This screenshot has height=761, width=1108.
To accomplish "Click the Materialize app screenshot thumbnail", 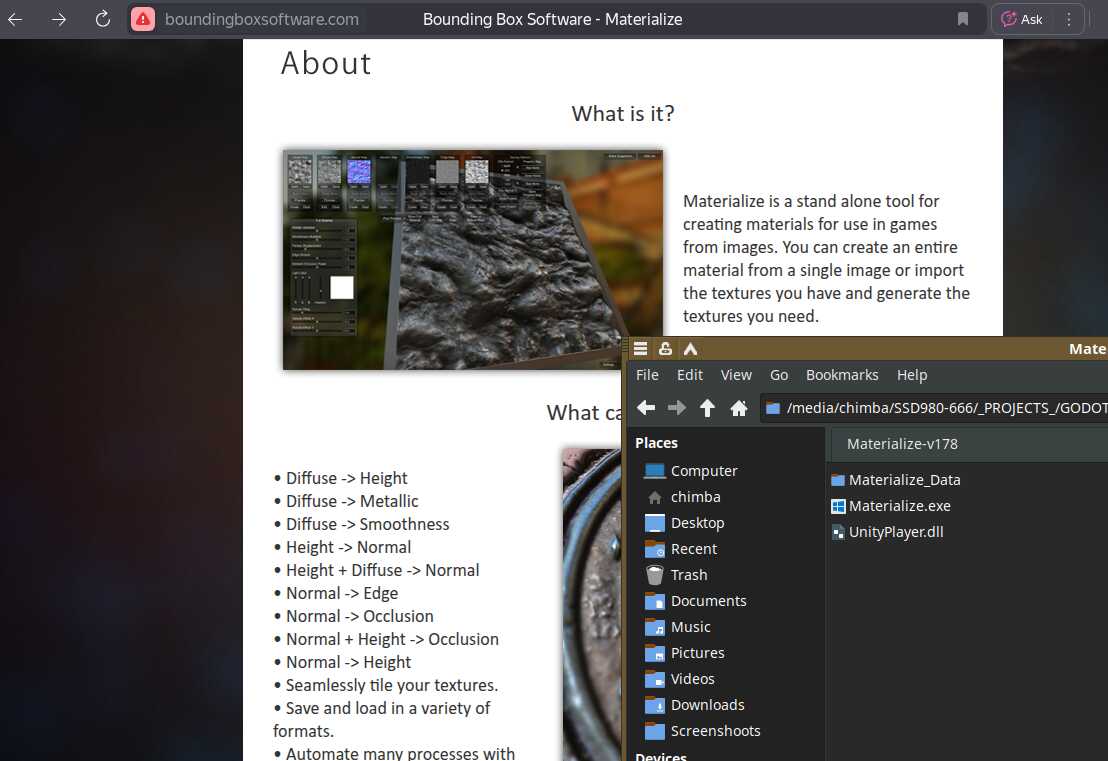I will [472, 260].
